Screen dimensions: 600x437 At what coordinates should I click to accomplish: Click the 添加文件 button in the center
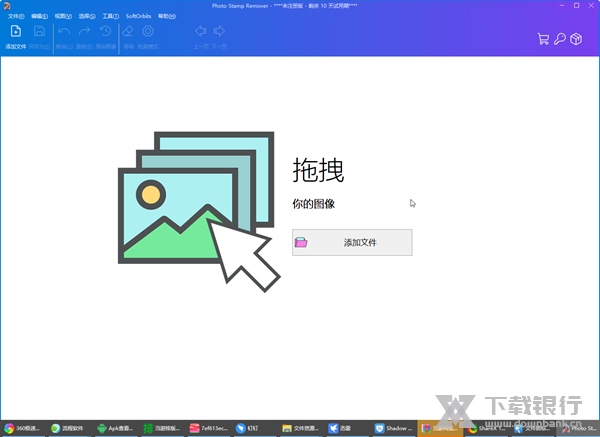352,242
